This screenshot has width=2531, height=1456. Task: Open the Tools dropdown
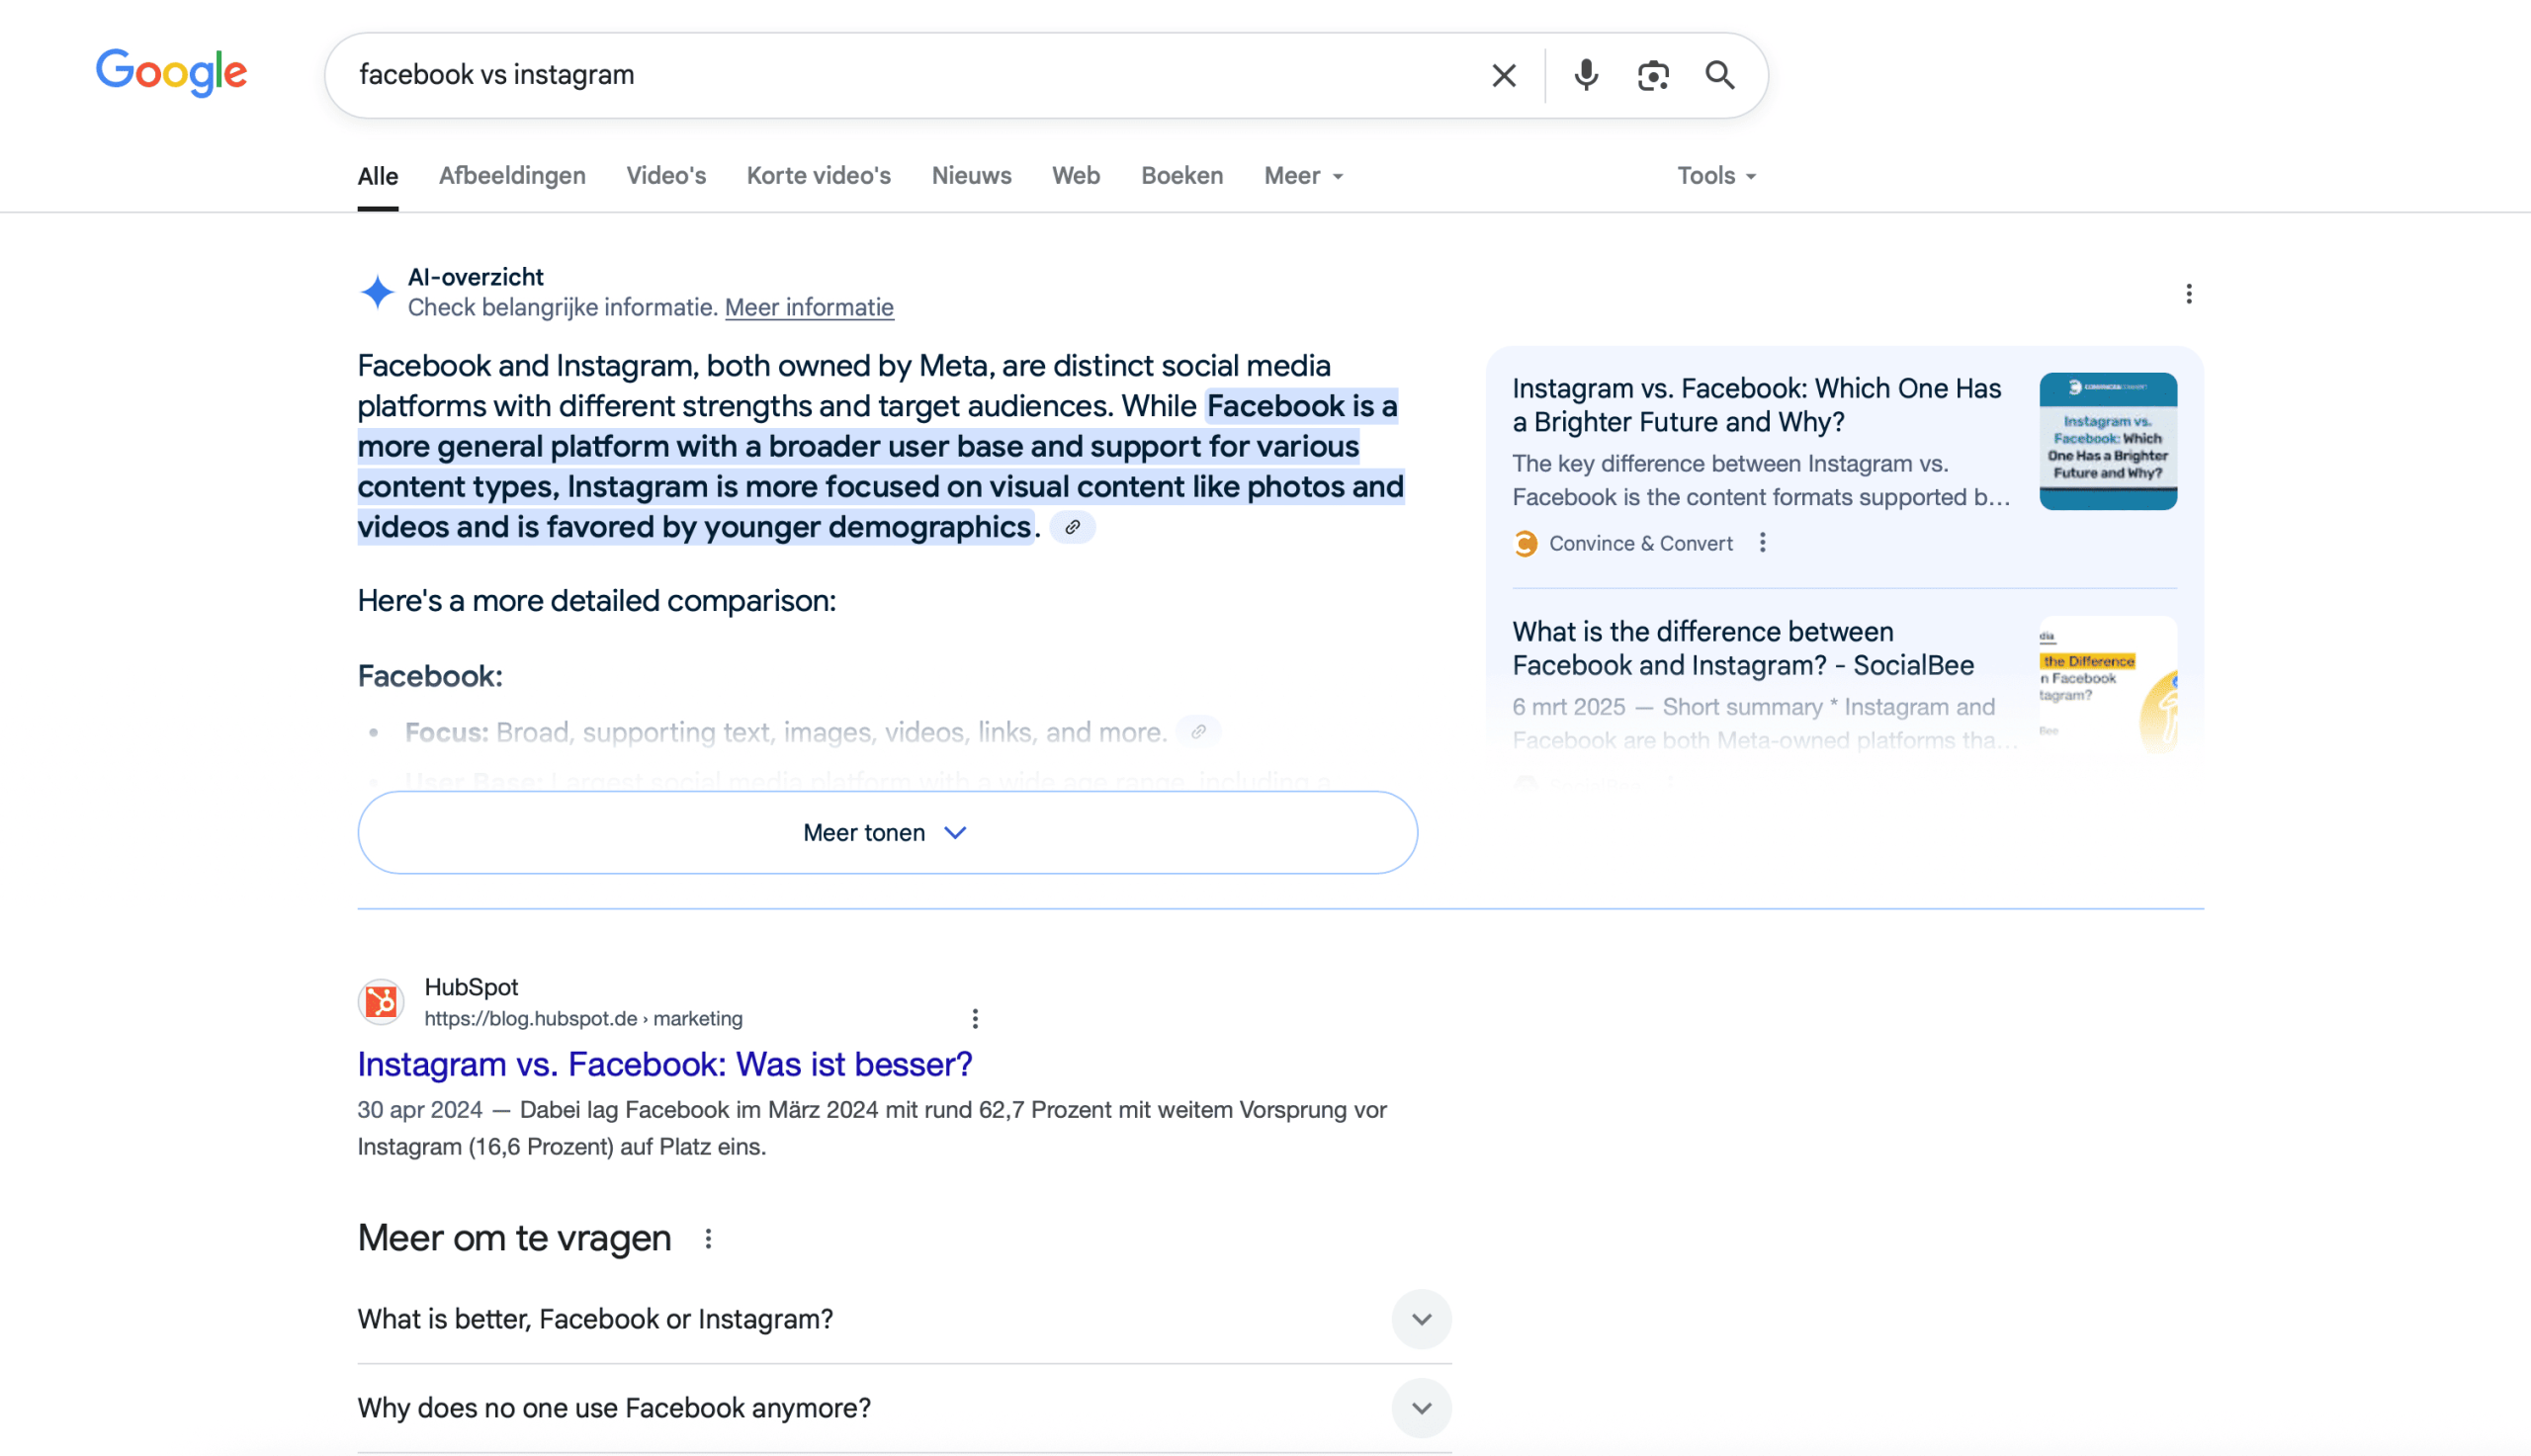tap(1716, 176)
